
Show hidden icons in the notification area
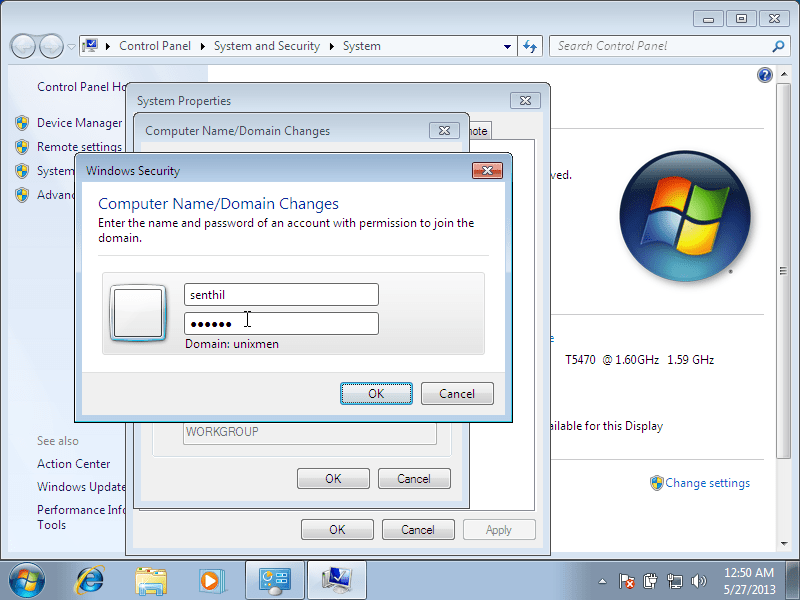pyautogui.click(x=602, y=581)
